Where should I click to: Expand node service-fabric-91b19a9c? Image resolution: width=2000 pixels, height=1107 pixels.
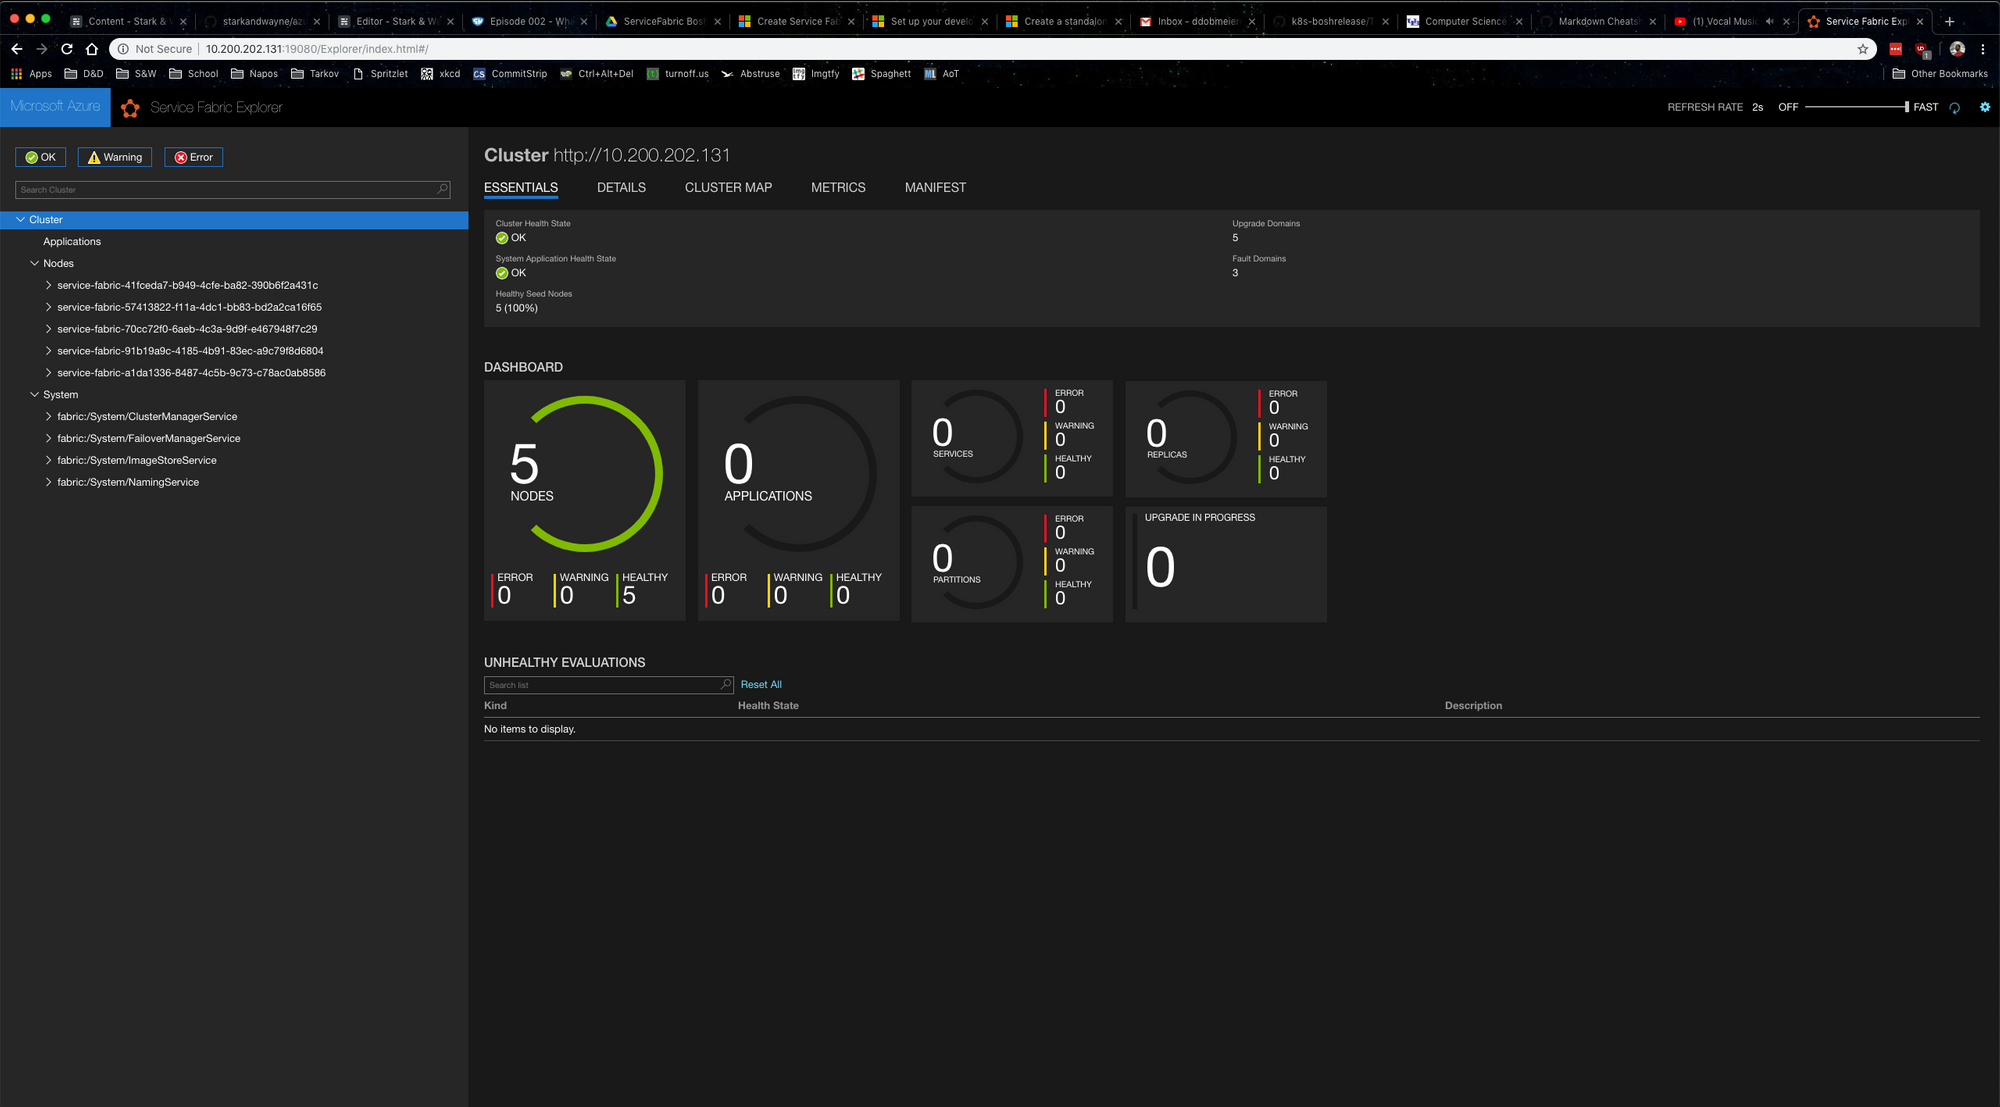pyautogui.click(x=48, y=351)
